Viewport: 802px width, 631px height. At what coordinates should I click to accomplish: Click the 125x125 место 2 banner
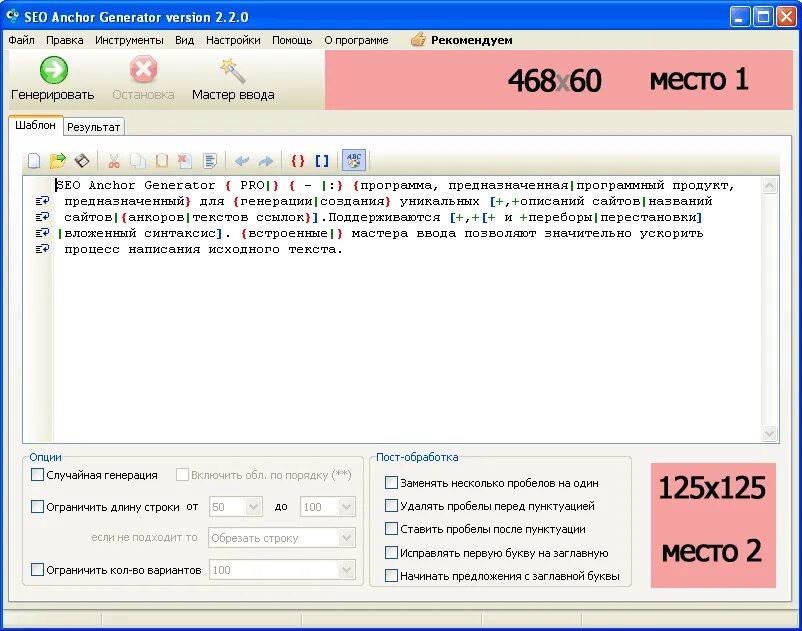pyautogui.click(x=713, y=525)
